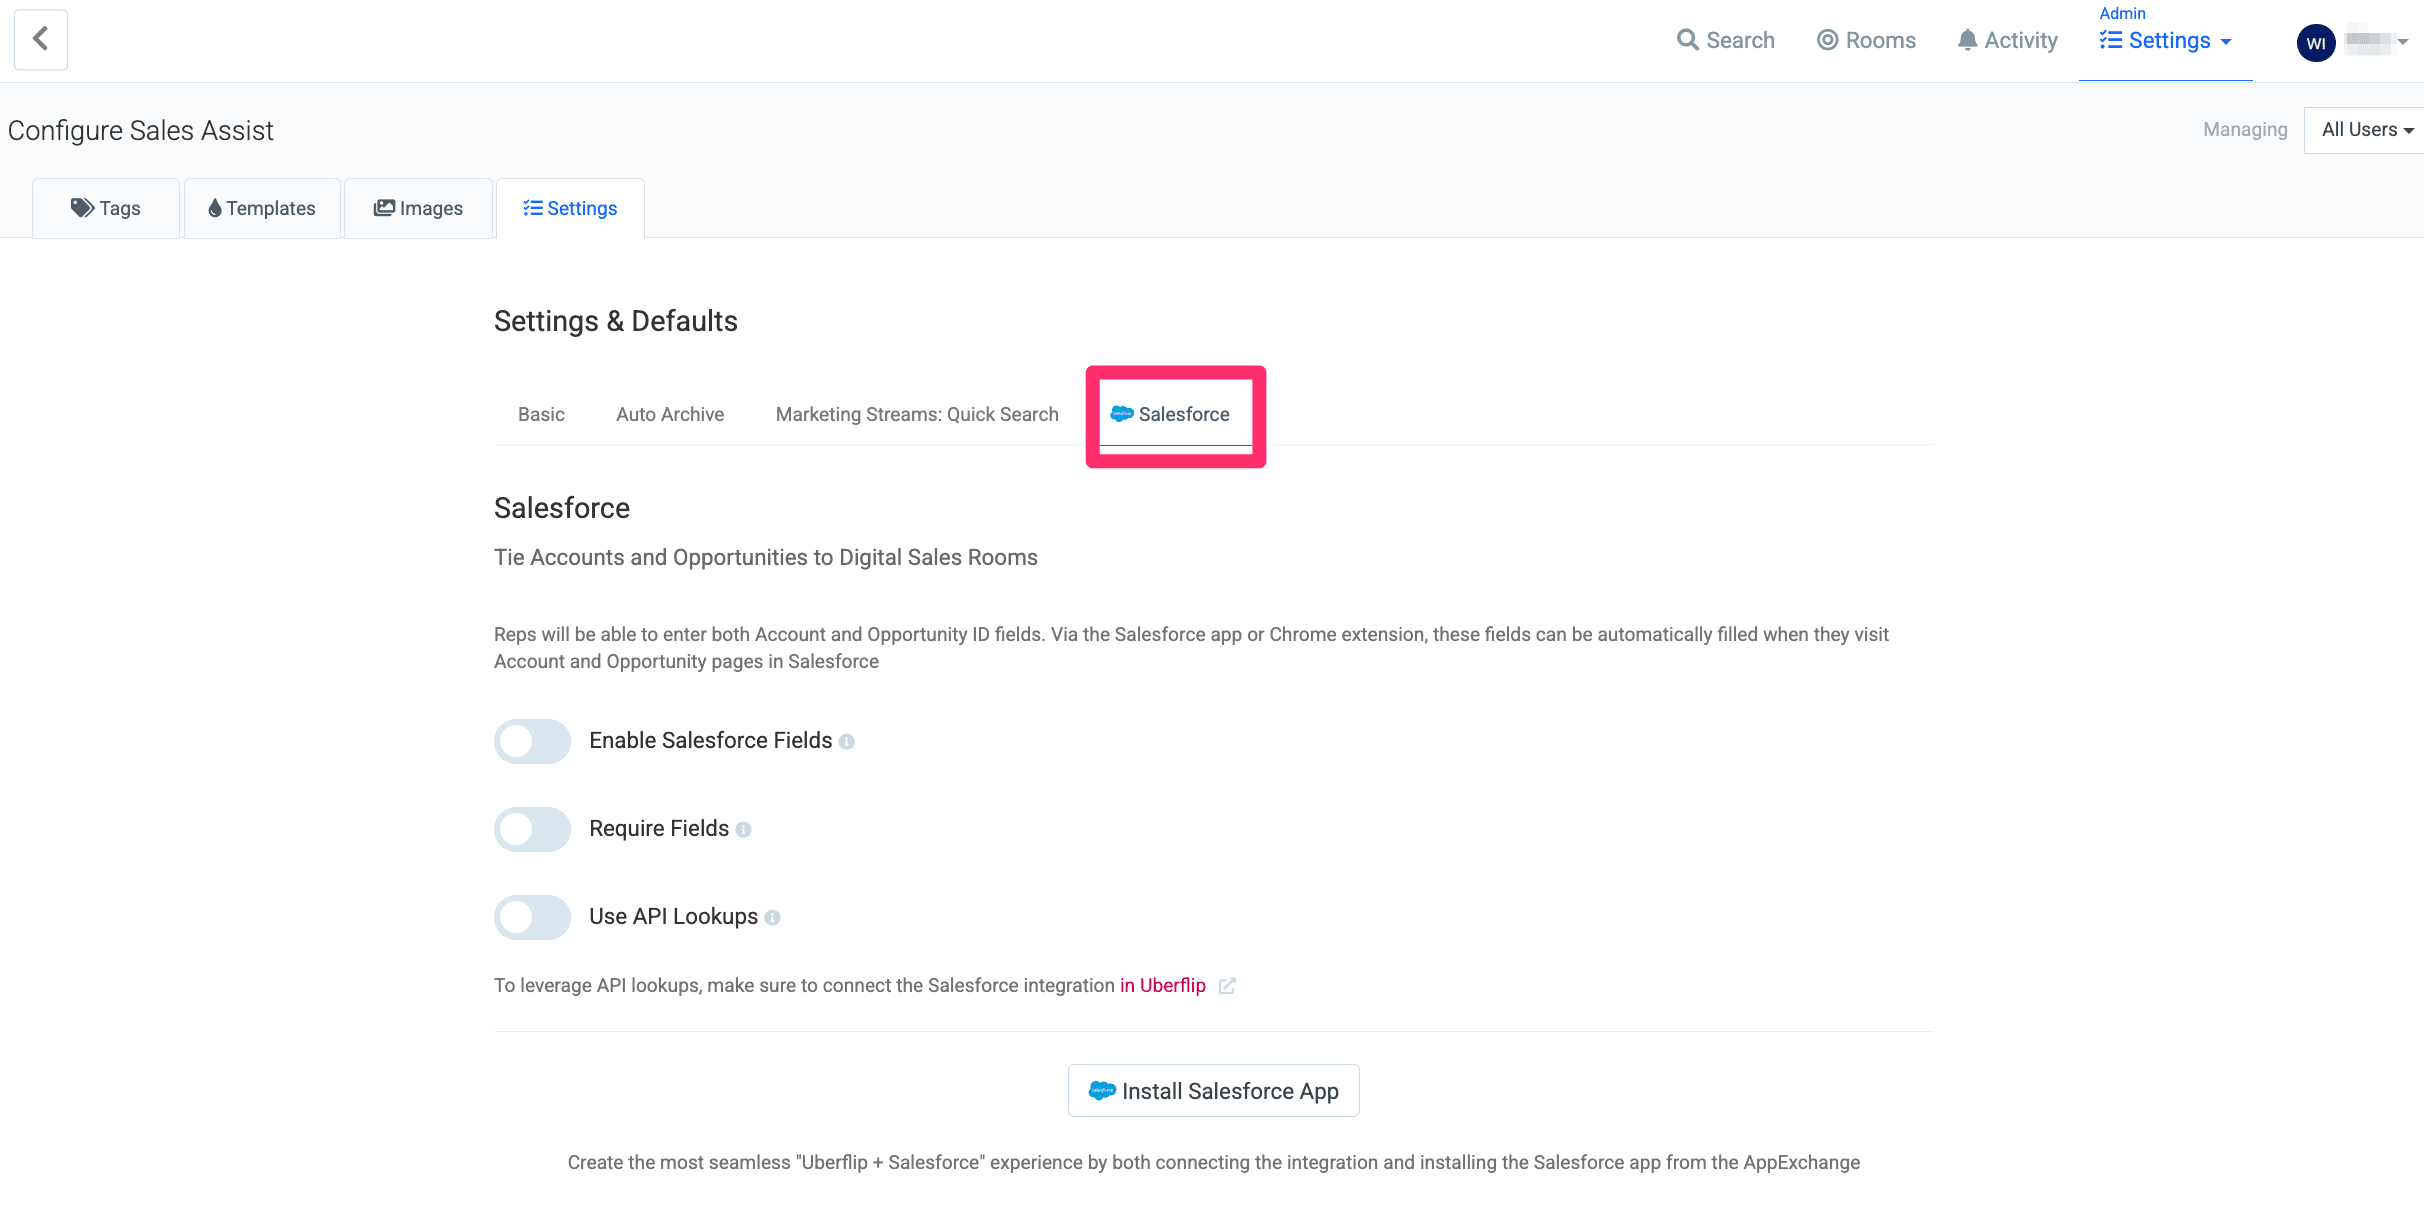2424x1216 pixels.
Task: Click the Salesforce cloud icon in sub-tab
Action: [x=1122, y=413]
